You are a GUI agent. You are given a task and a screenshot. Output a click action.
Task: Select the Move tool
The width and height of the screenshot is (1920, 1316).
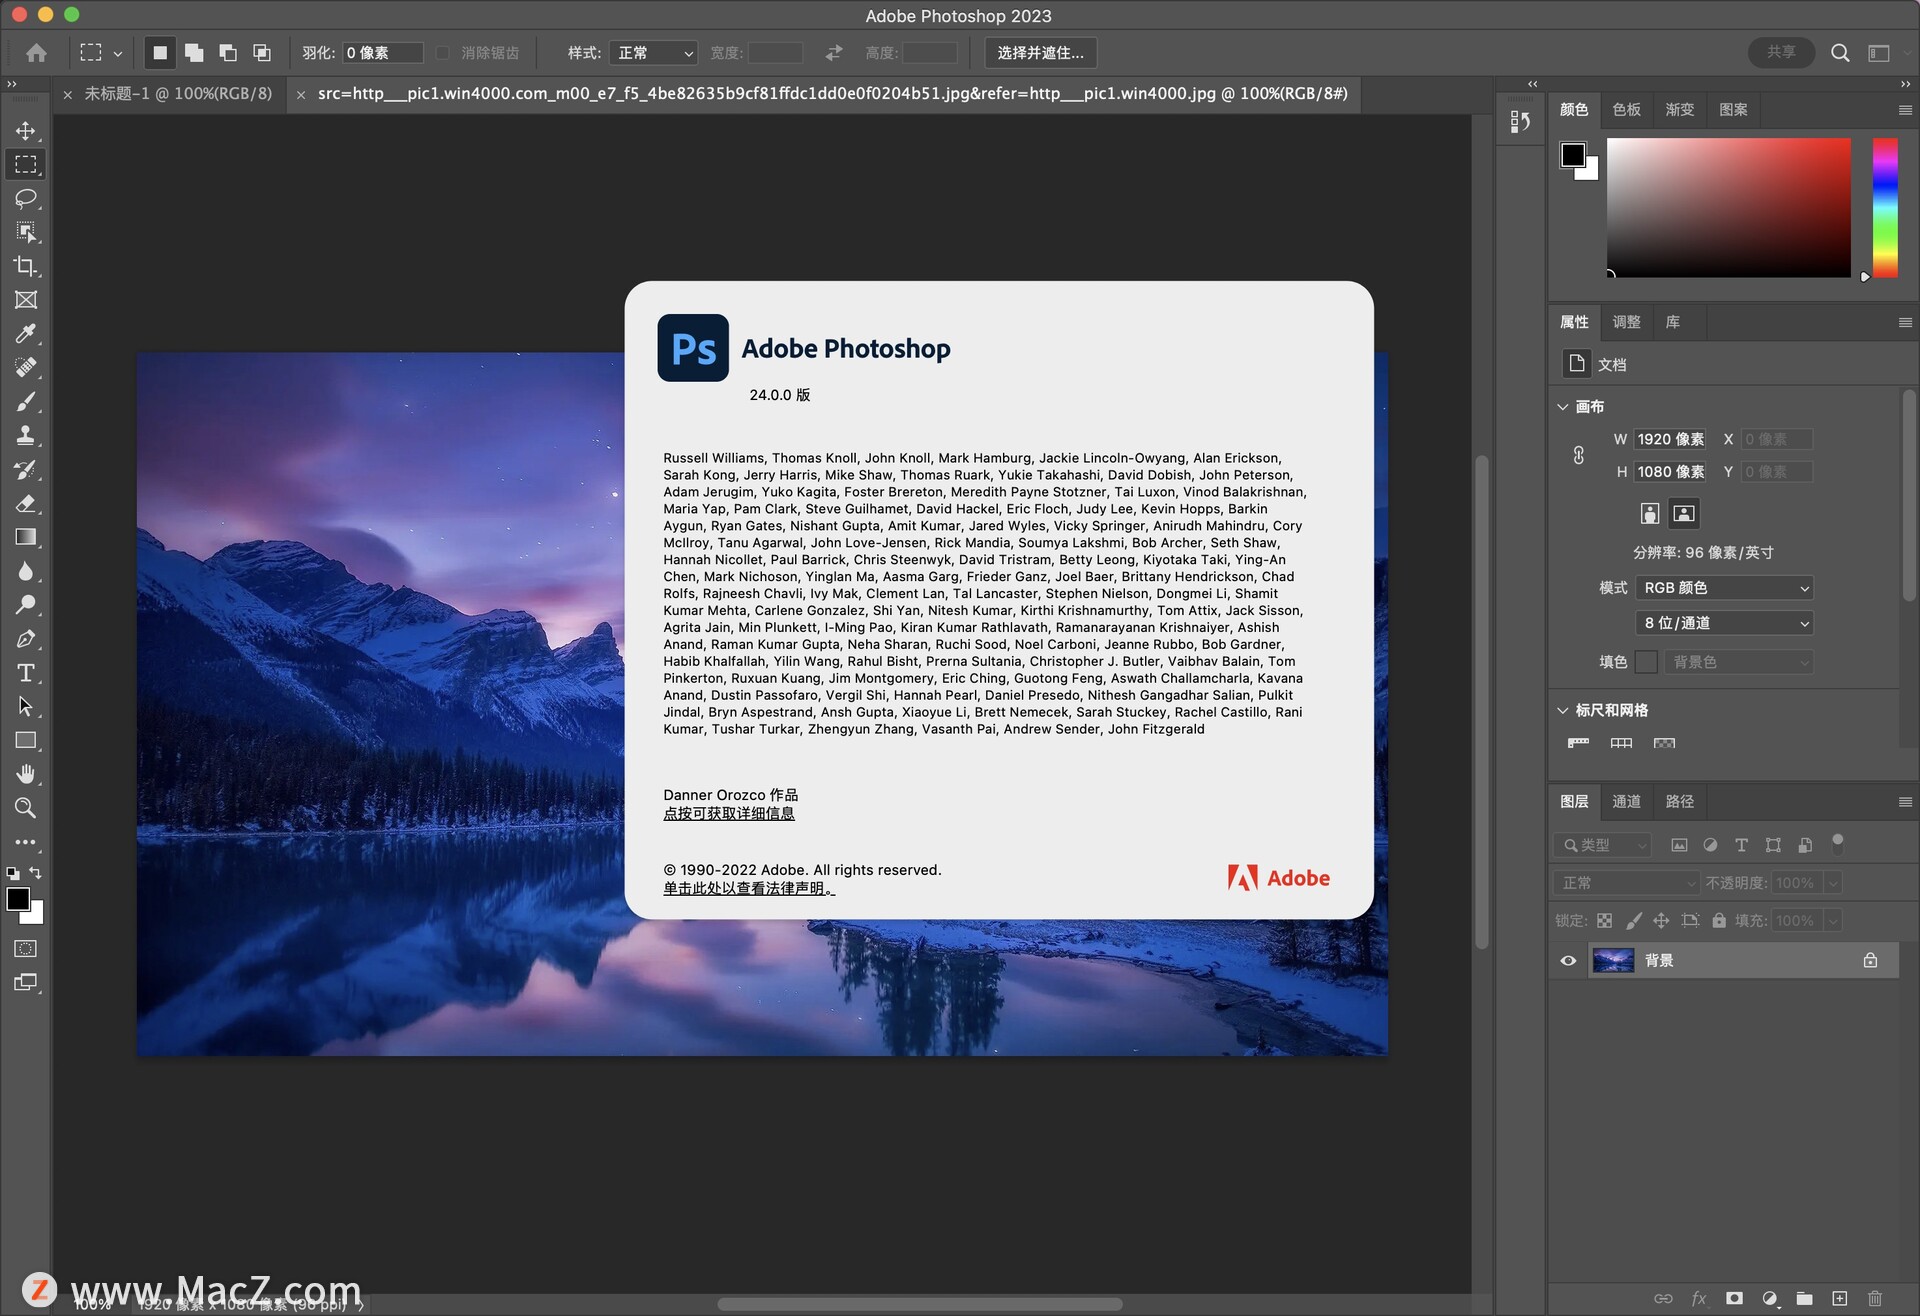click(x=27, y=131)
